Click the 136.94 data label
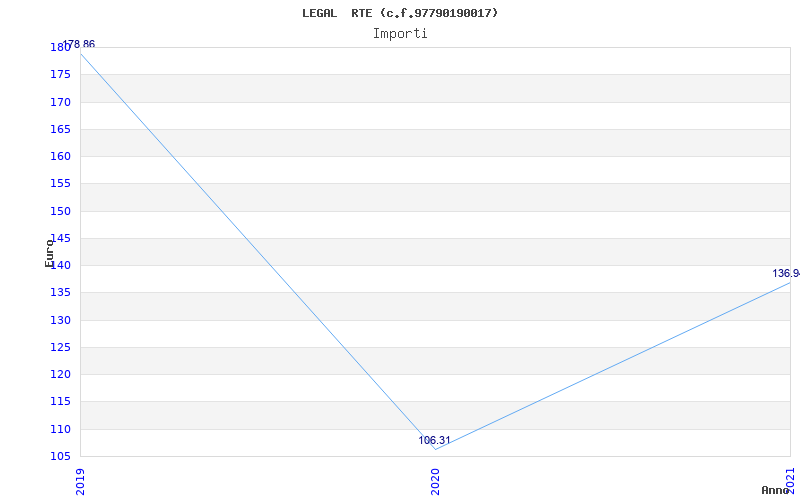Viewport: 800px width, 500px height. (786, 273)
